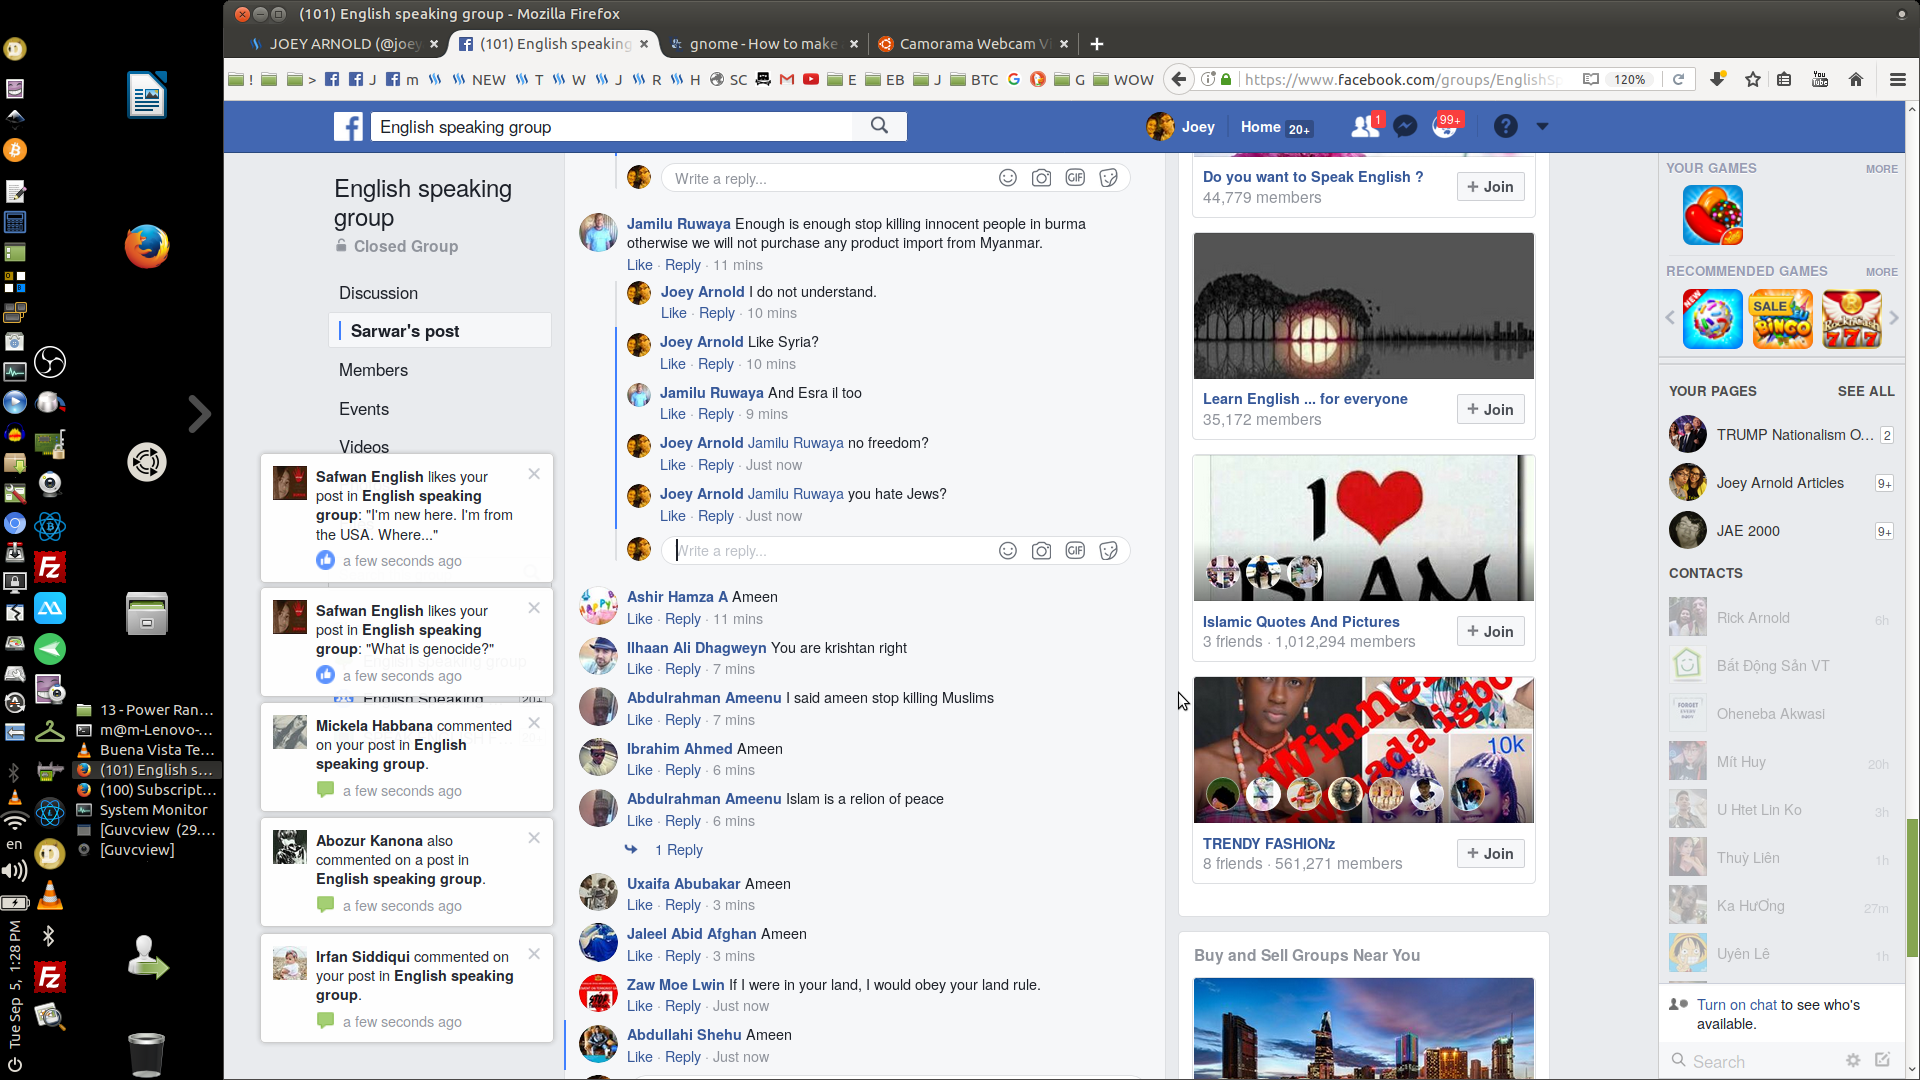
Task: Open Discussion in group sidebar
Action: coord(378,293)
